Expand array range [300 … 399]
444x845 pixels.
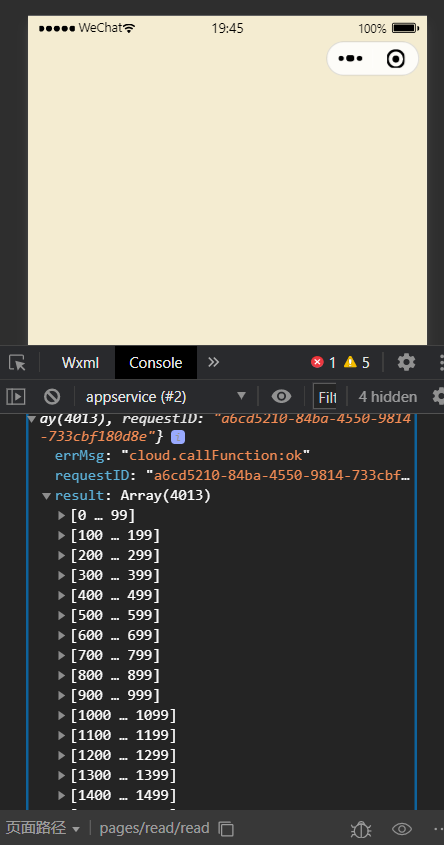pos(61,576)
